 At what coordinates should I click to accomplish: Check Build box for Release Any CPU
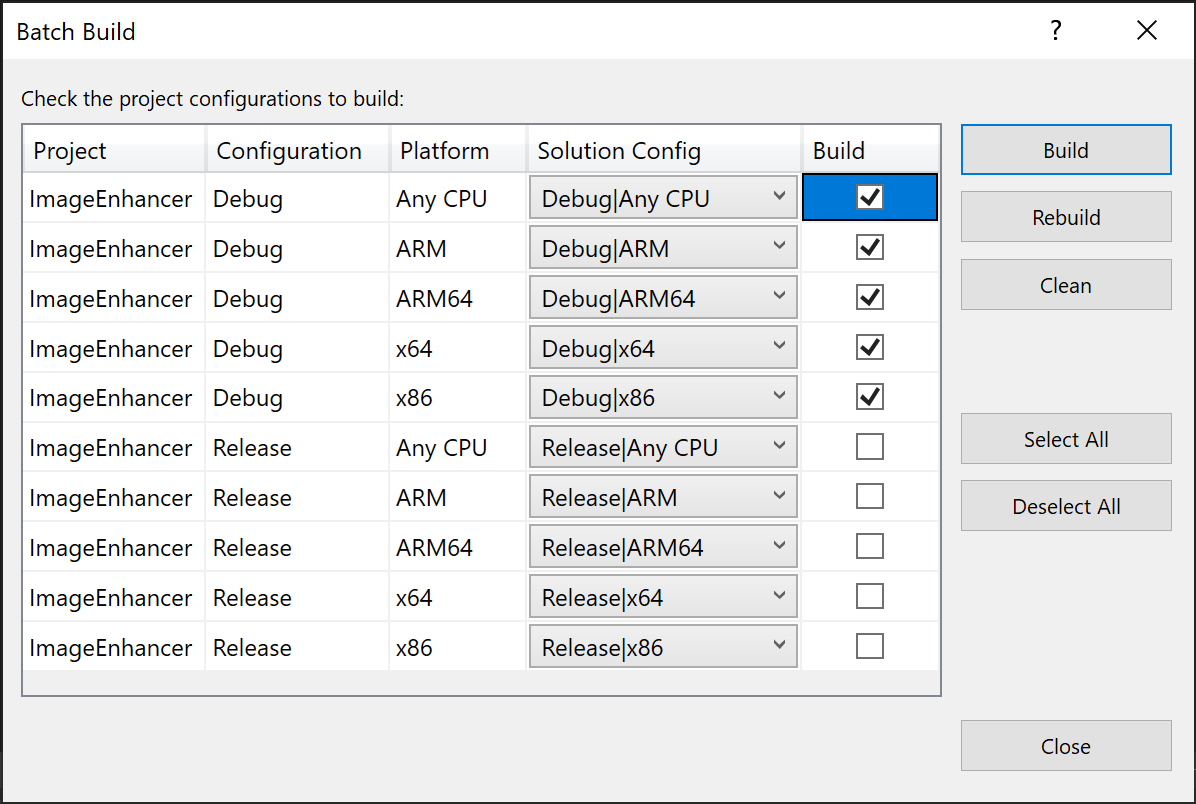point(870,447)
